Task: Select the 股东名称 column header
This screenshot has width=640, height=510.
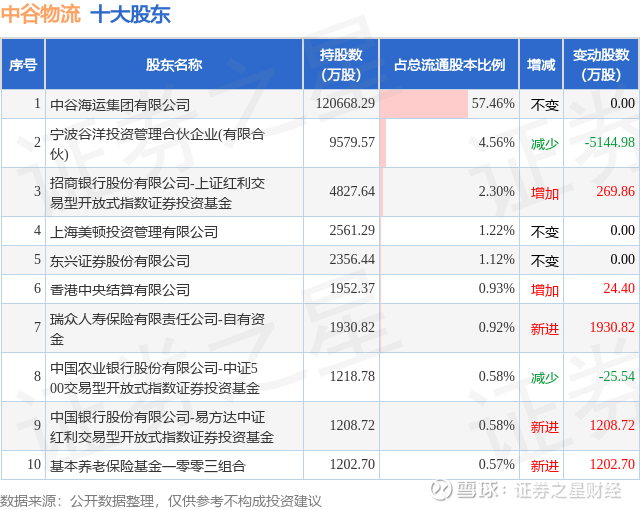Action: (174, 65)
